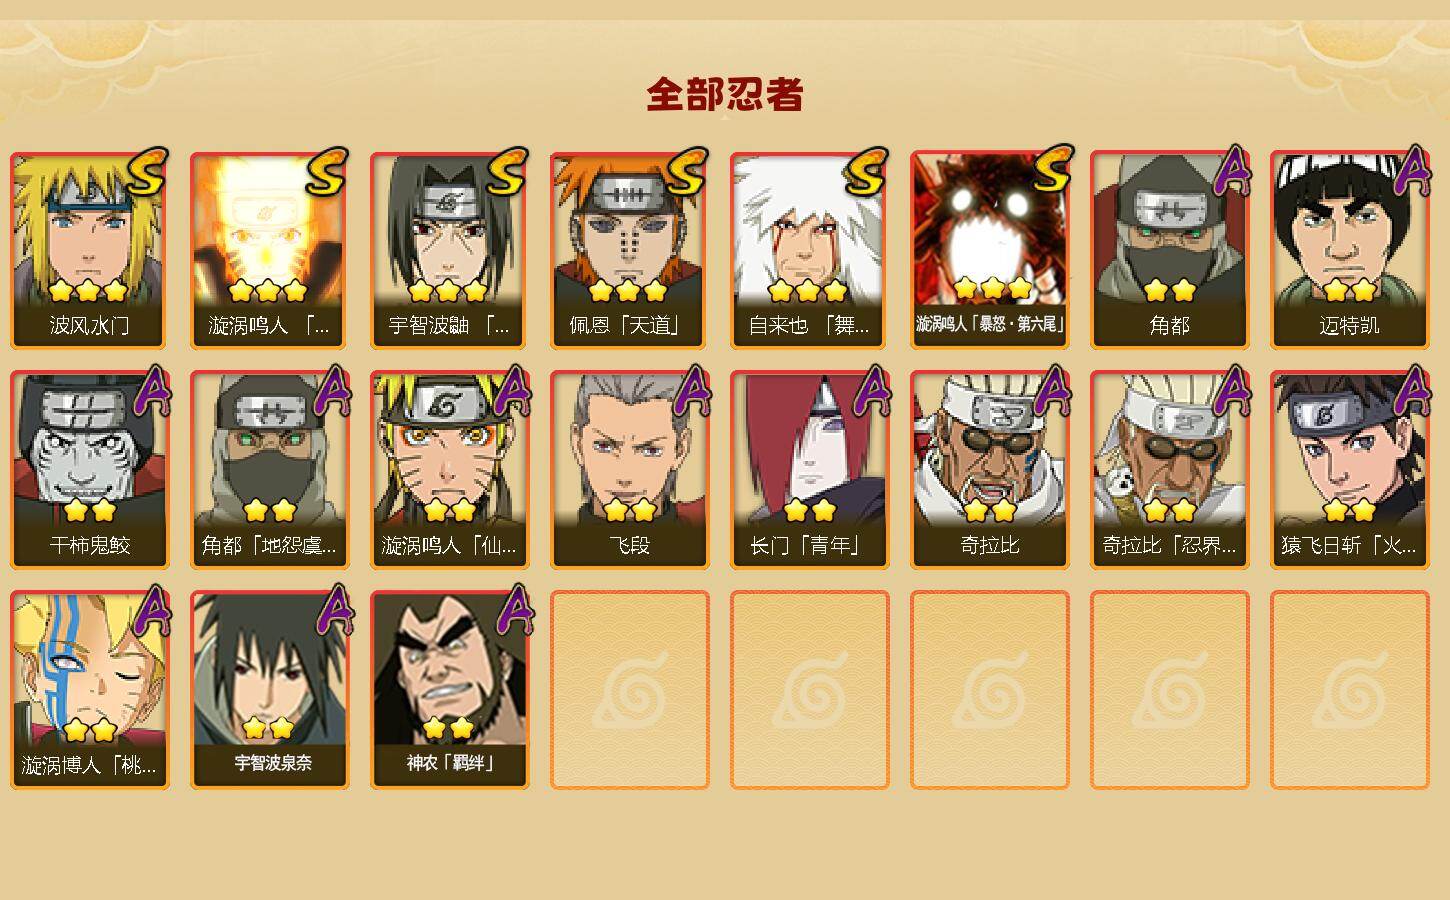Select the 干柿鬼鲛 ninja card
The width and height of the screenshot is (1450, 900).
click(89, 470)
